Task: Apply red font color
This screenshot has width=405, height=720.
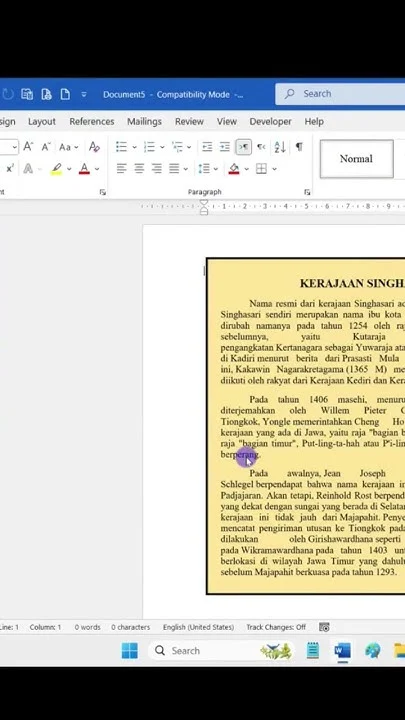Action: pos(84,169)
